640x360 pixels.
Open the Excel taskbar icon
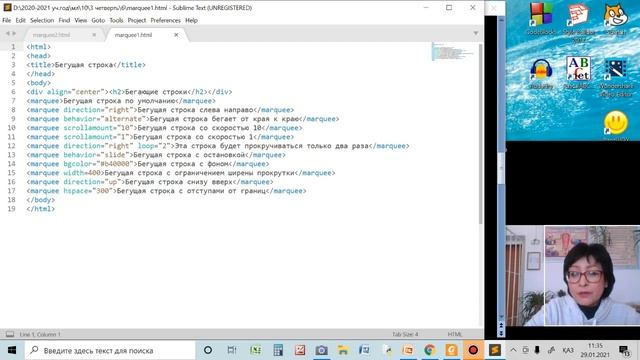(x=256, y=350)
